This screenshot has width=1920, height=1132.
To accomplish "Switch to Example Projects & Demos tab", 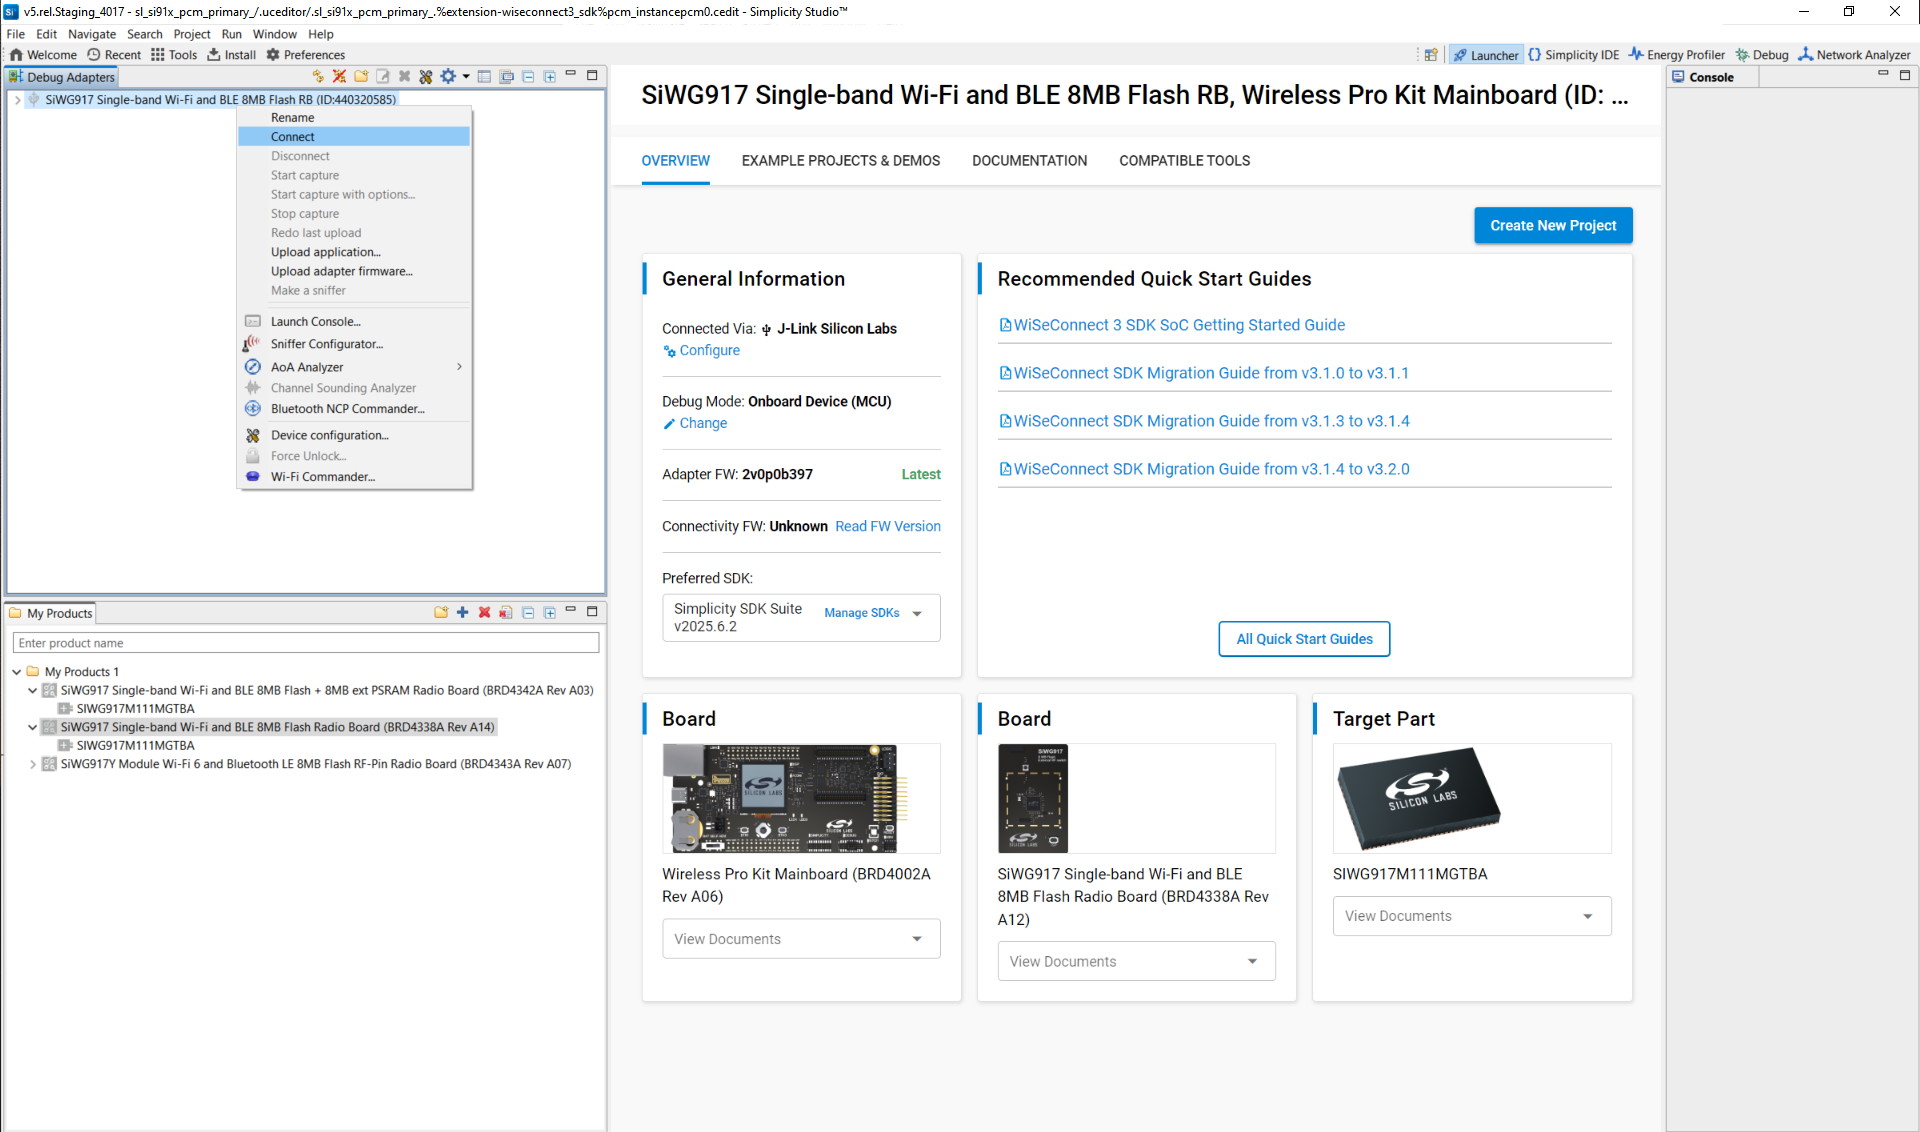I will [840, 161].
